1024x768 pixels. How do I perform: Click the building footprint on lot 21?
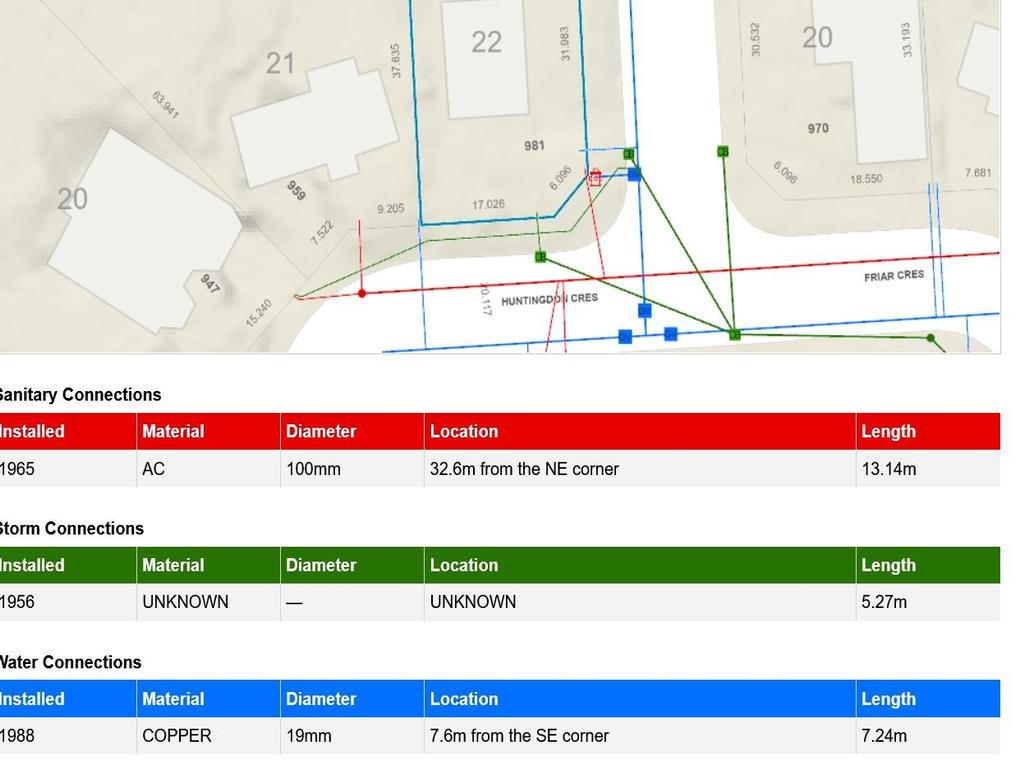314,122
